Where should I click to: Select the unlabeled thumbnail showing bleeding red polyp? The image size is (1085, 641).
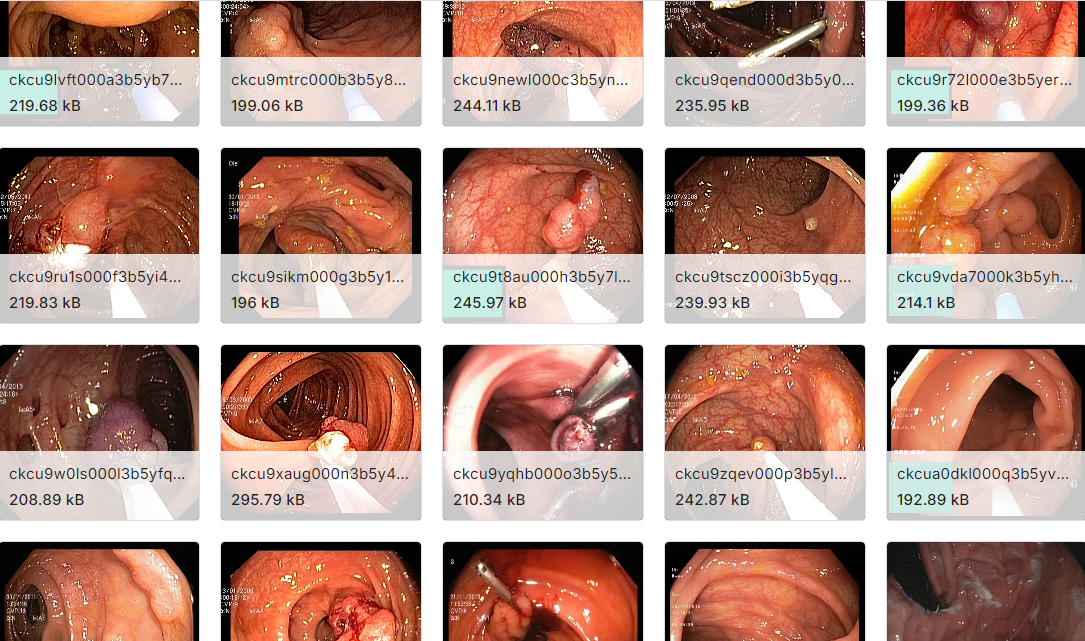pos(321,592)
